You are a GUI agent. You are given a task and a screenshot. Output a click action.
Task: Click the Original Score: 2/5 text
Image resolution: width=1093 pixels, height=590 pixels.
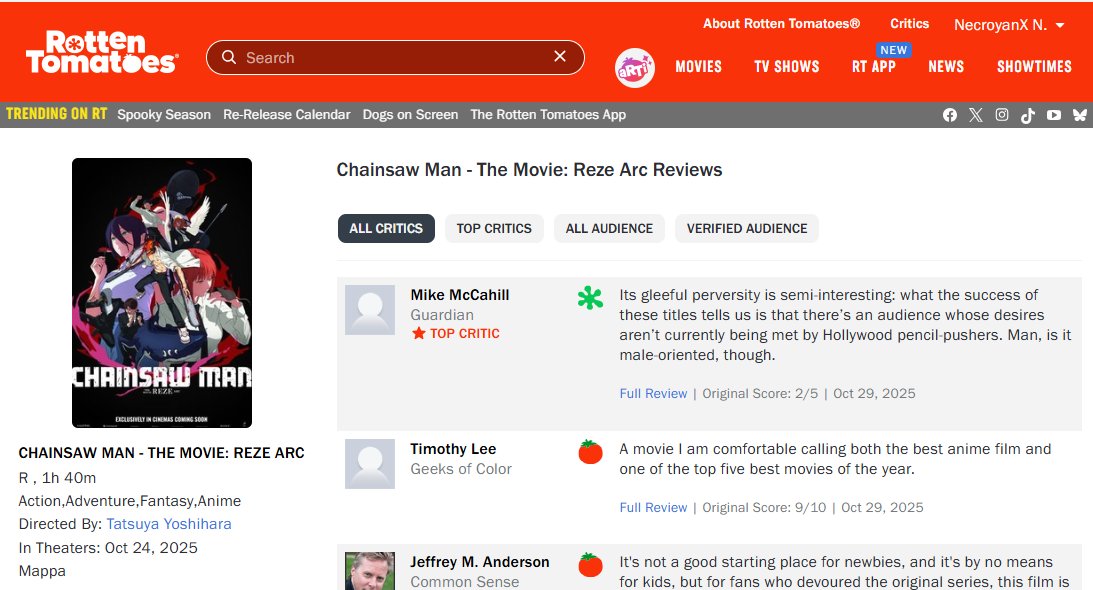(x=760, y=393)
